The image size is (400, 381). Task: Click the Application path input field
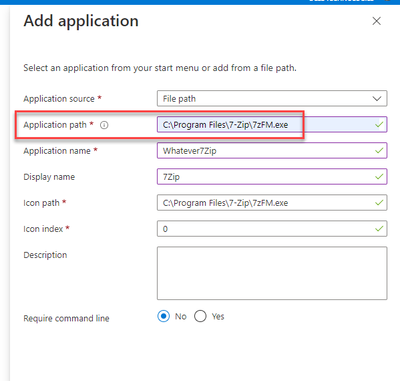click(272, 125)
